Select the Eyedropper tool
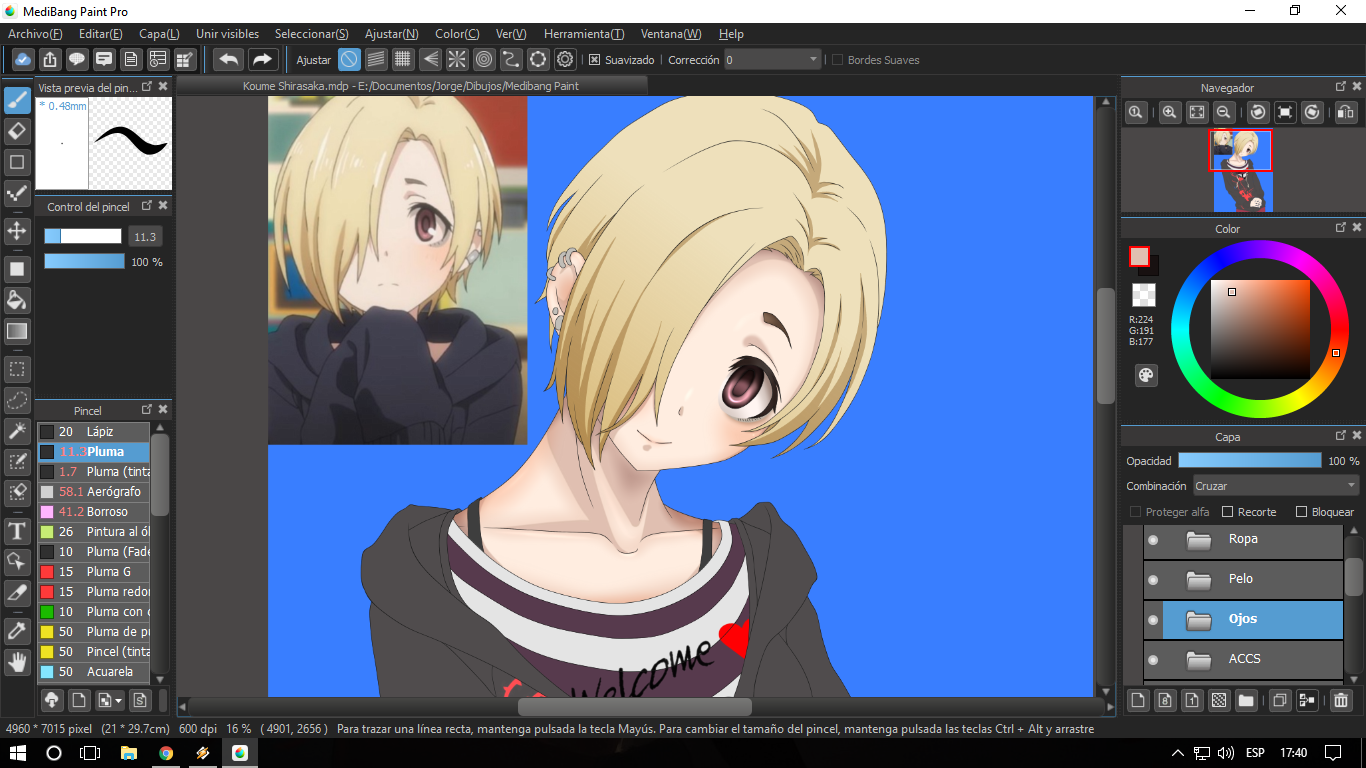This screenshot has width=1366, height=768. click(x=17, y=631)
